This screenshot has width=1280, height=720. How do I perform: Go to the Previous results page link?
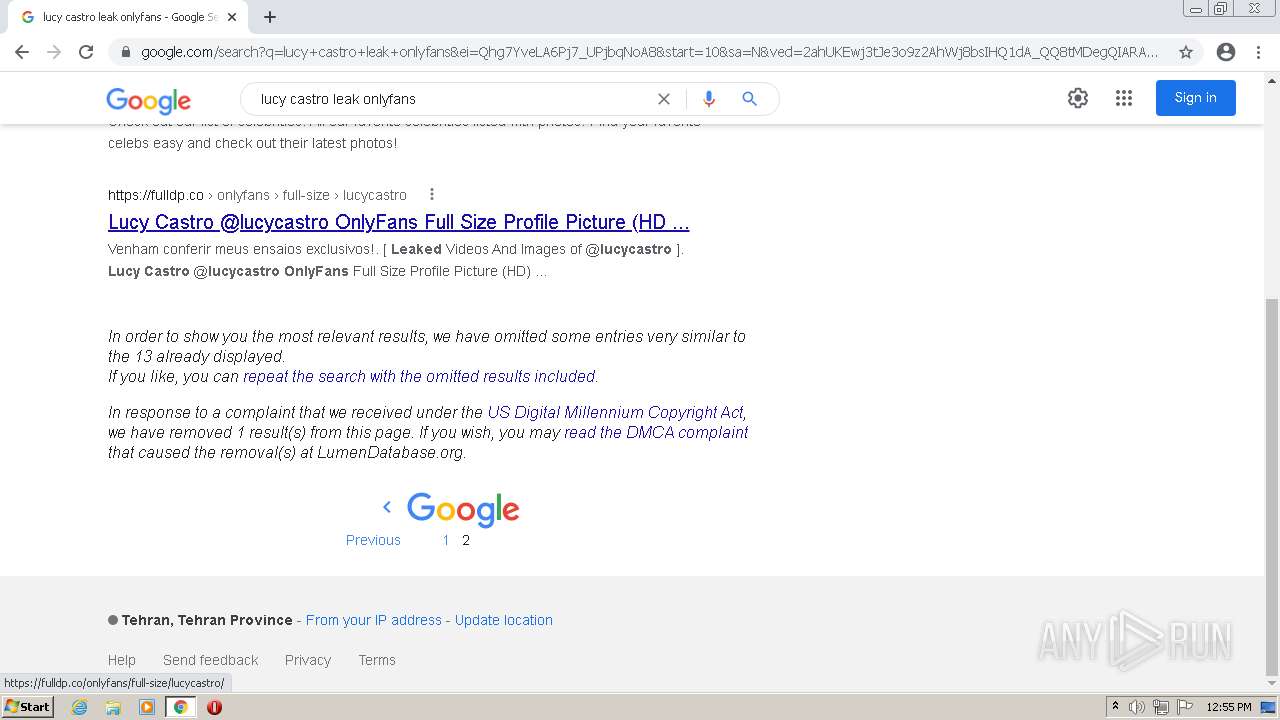click(x=373, y=540)
